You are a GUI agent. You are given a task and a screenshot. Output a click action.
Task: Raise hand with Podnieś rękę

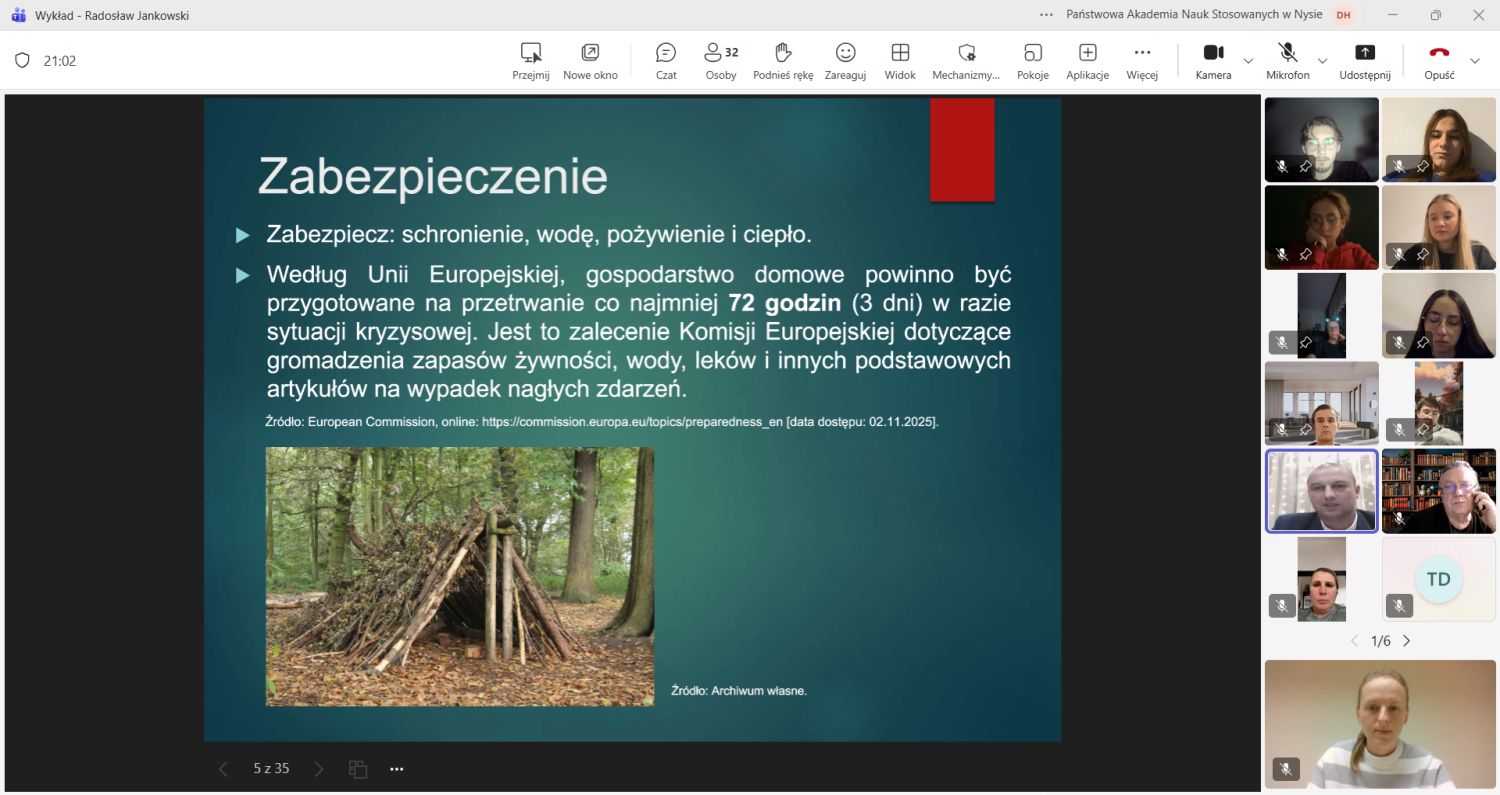click(x=783, y=60)
